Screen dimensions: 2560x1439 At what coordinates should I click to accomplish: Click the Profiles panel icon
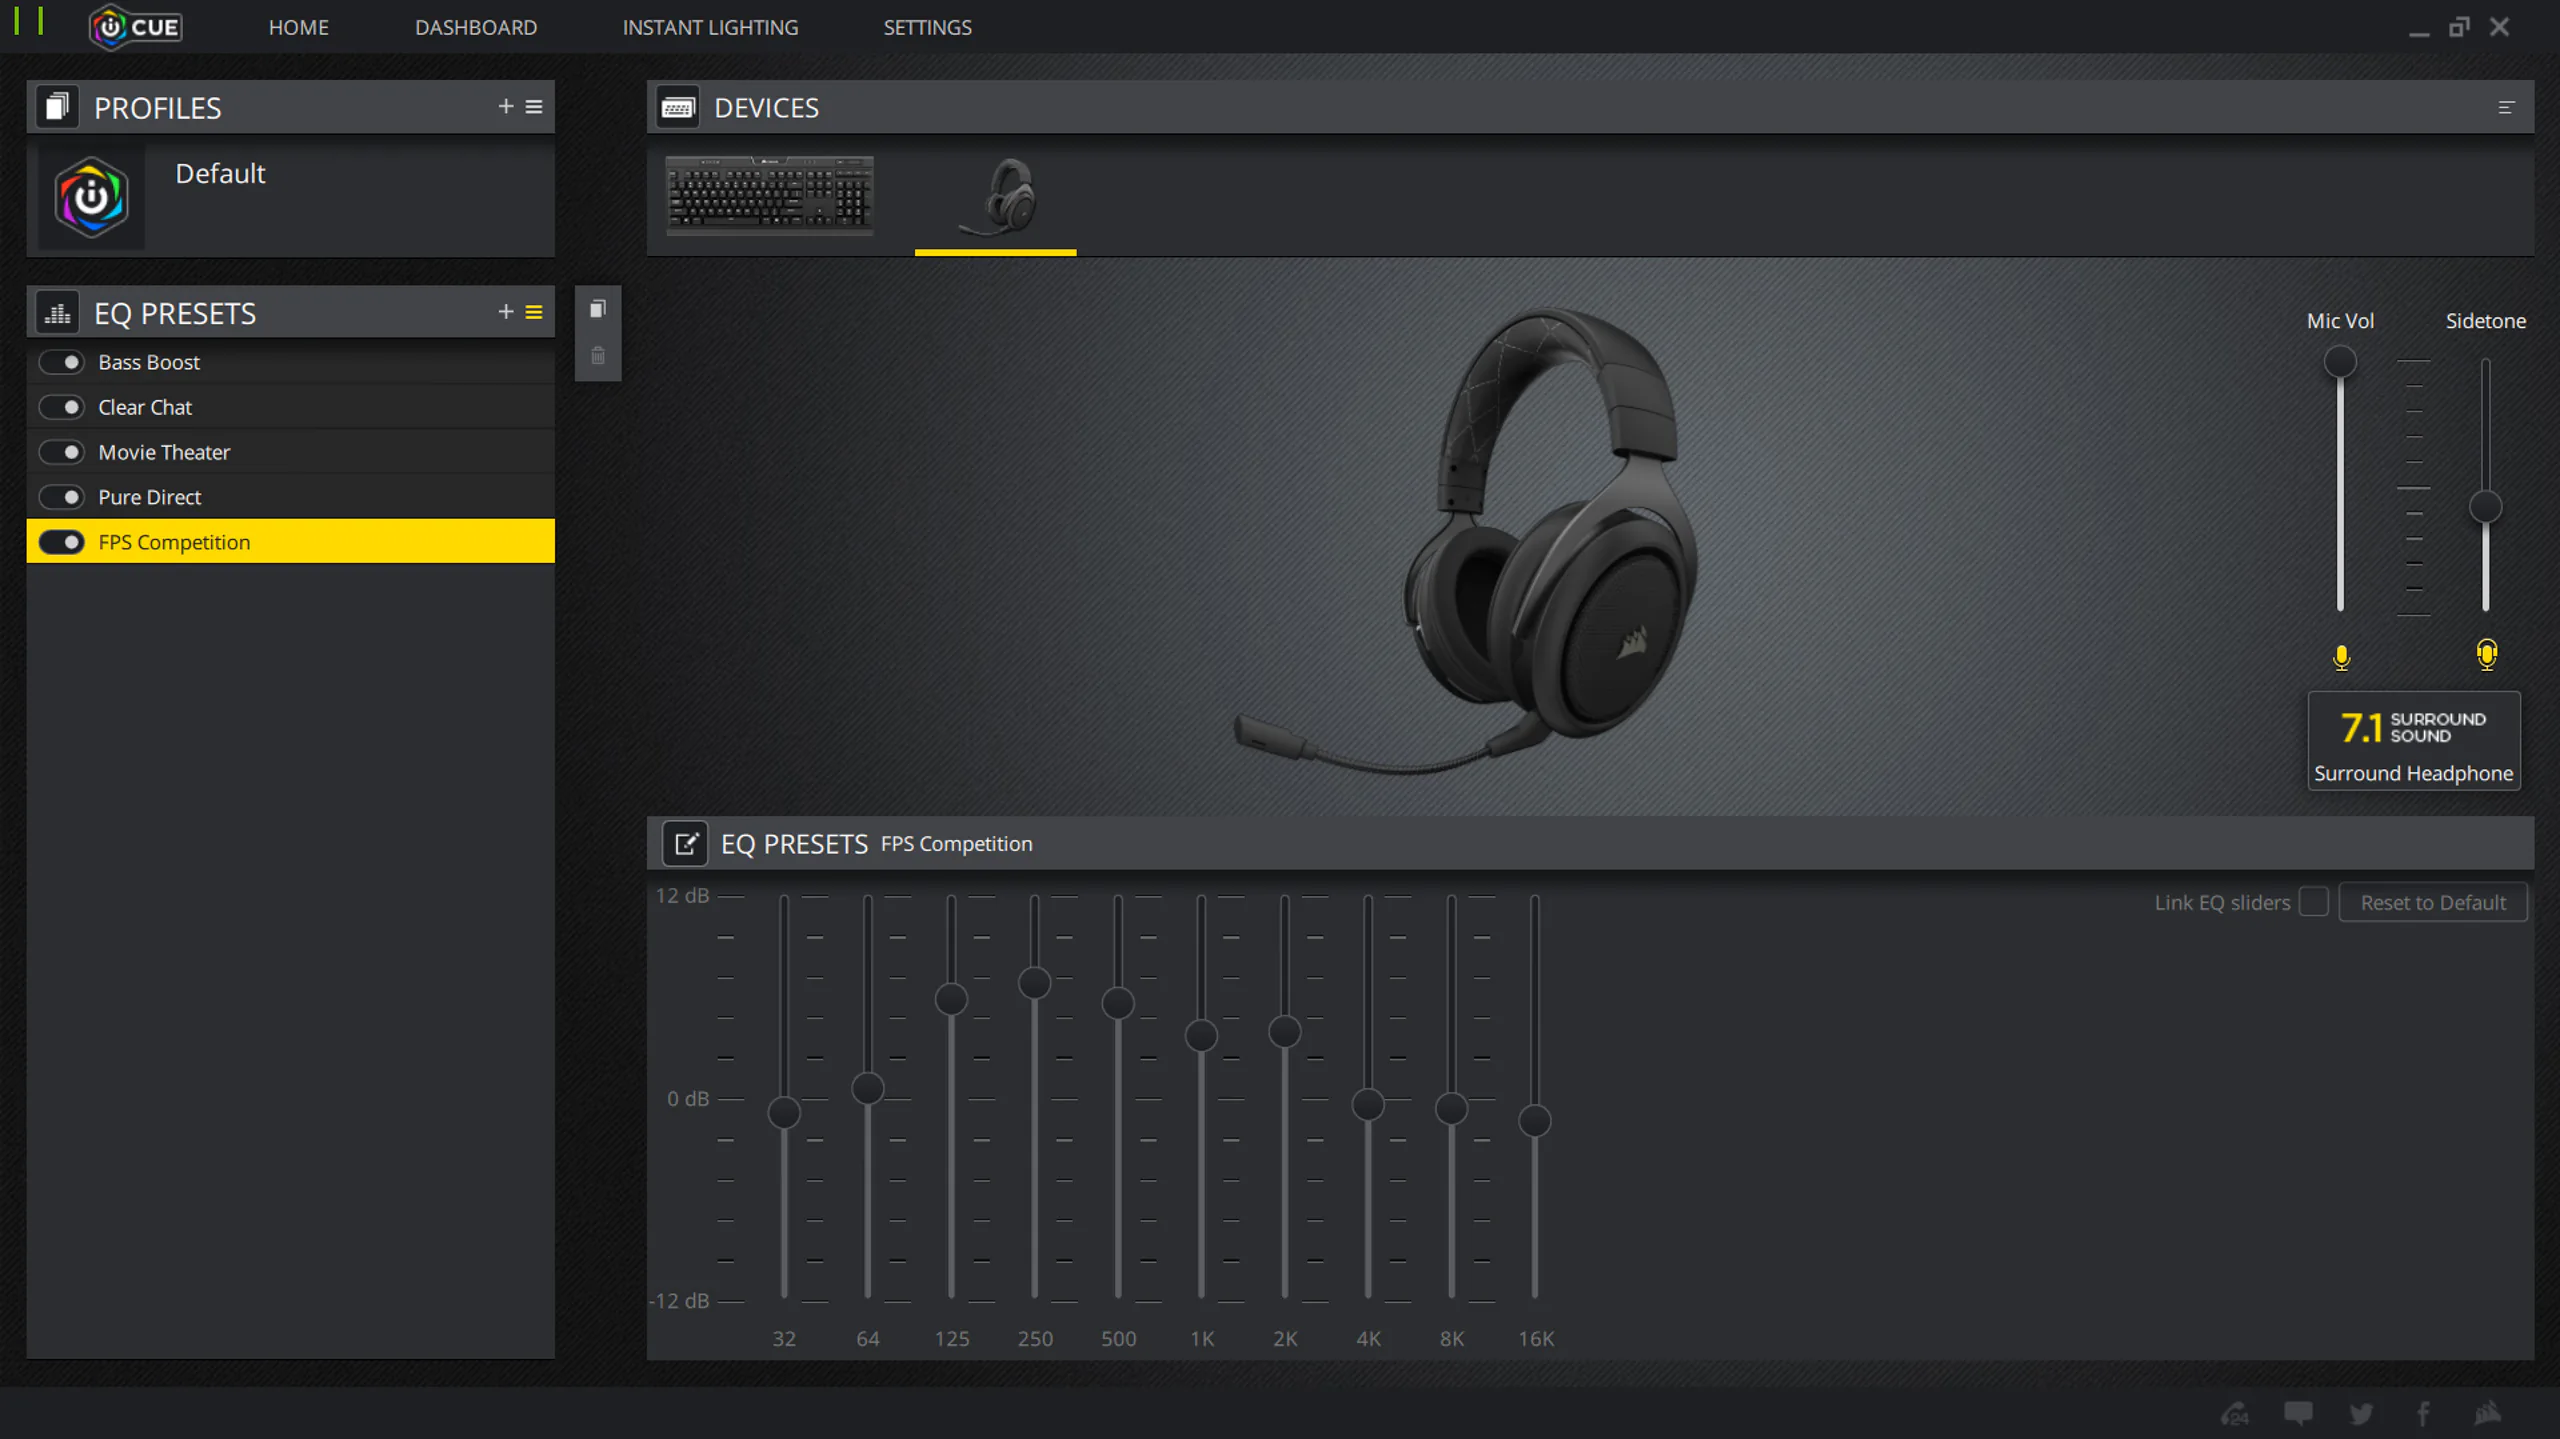pos(57,106)
